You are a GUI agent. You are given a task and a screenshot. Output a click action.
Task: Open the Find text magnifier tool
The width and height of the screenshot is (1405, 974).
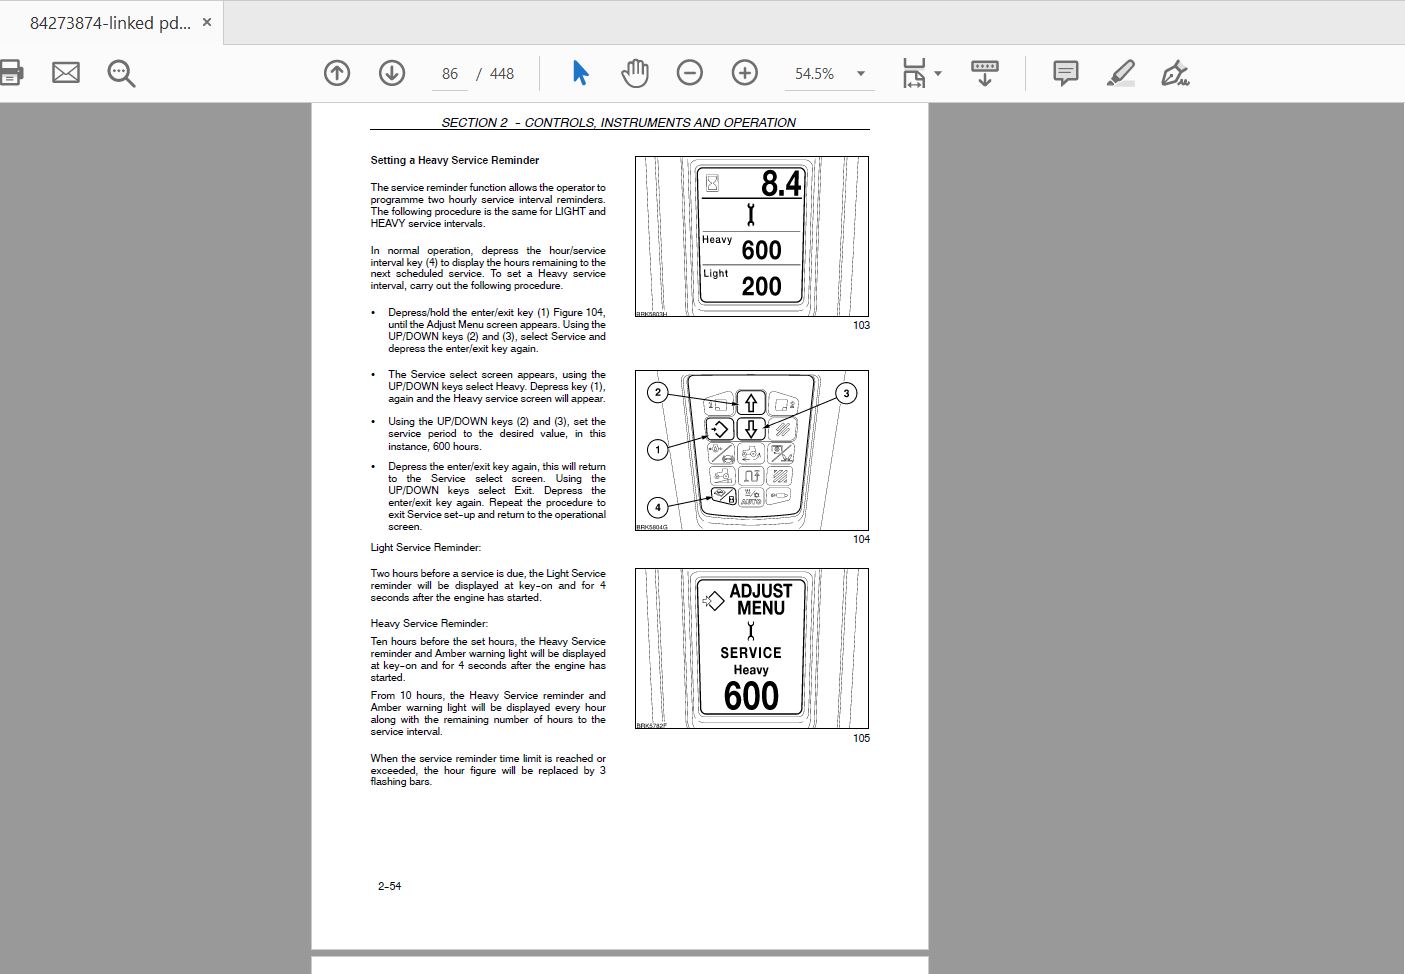(121, 73)
